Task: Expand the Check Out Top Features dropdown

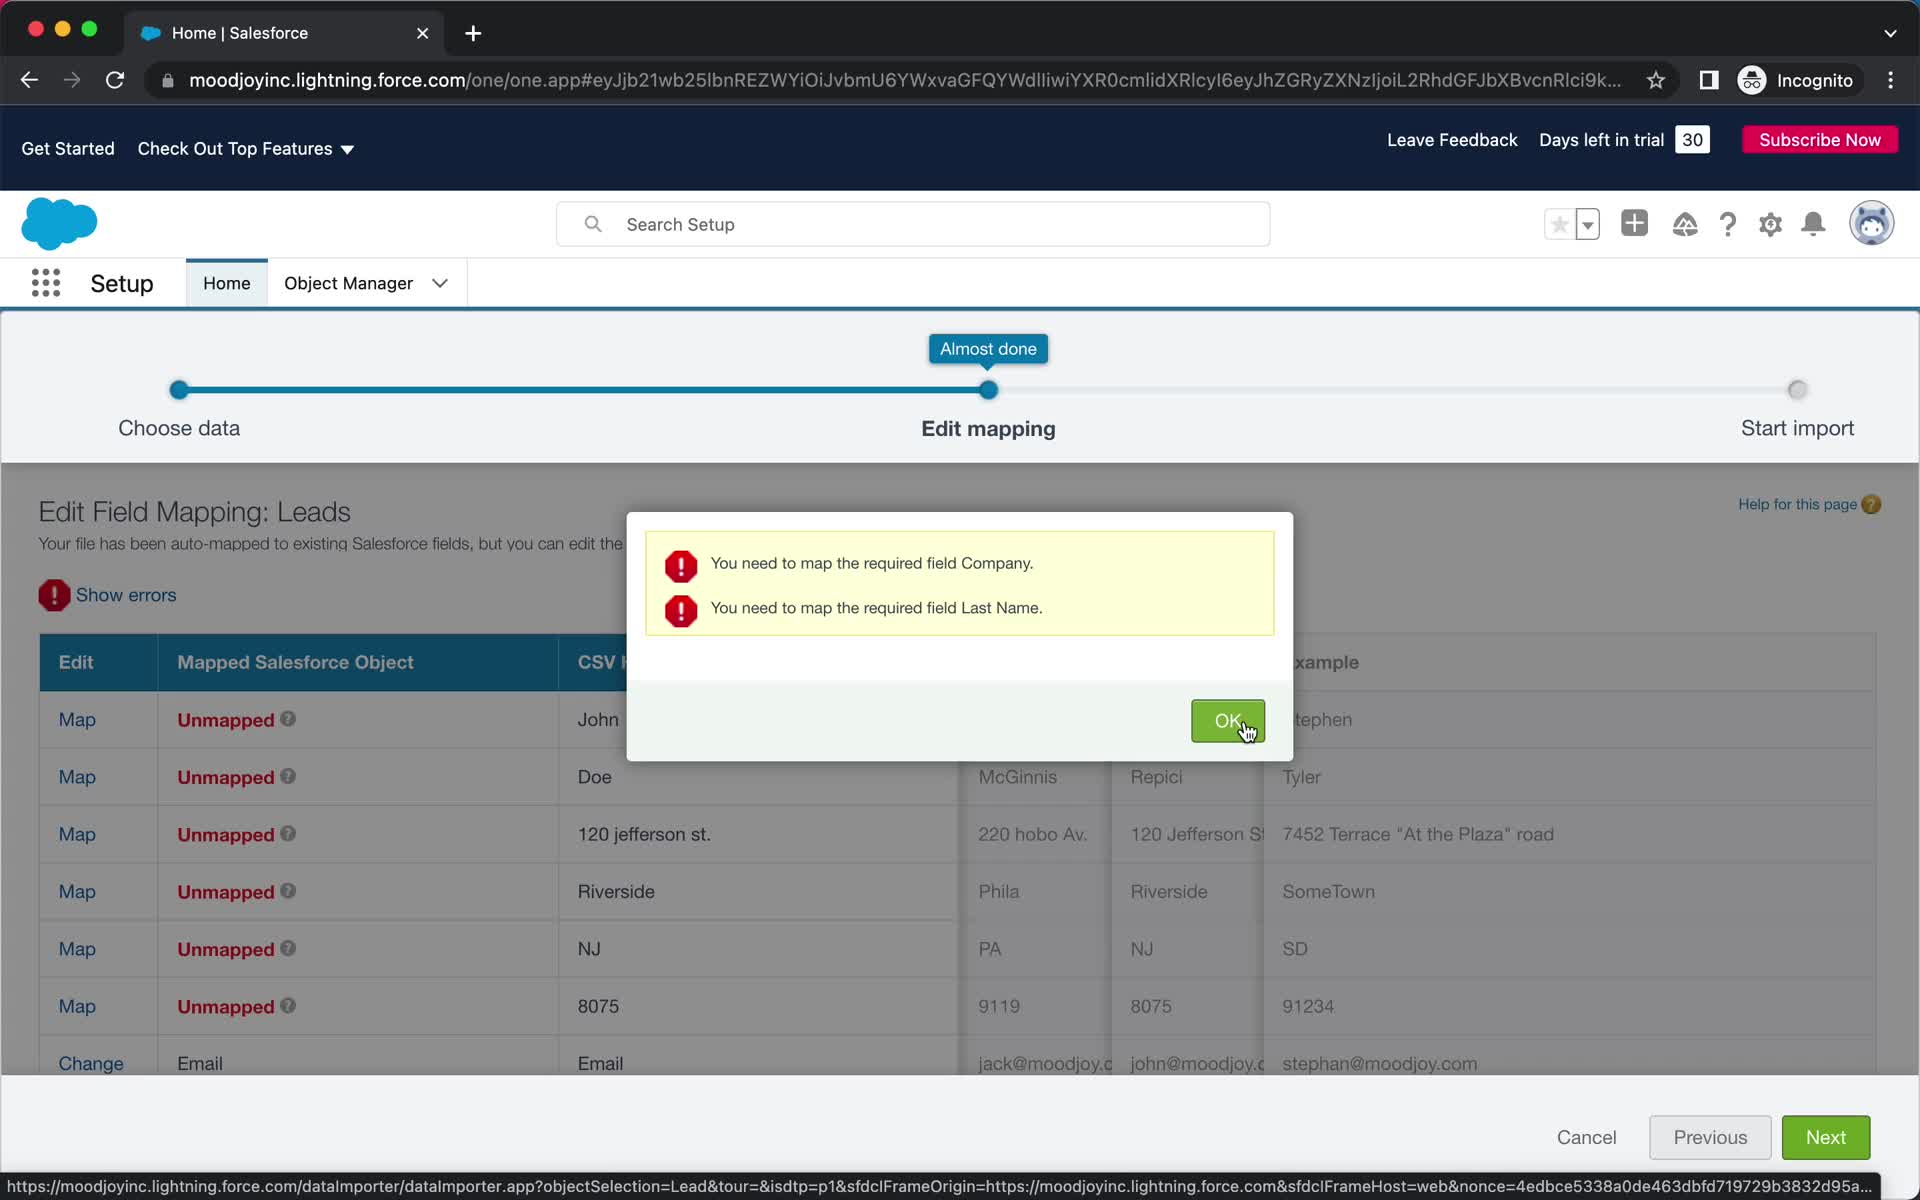Action: (x=347, y=149)
